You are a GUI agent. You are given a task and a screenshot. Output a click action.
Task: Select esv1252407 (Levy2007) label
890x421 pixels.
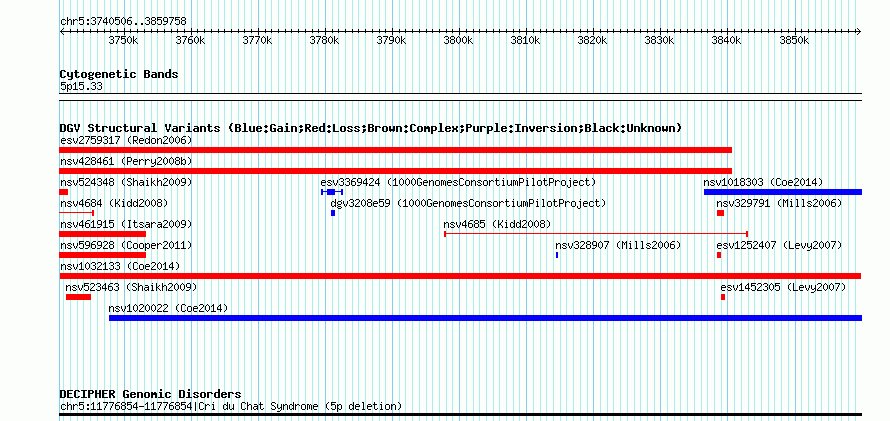779,246
